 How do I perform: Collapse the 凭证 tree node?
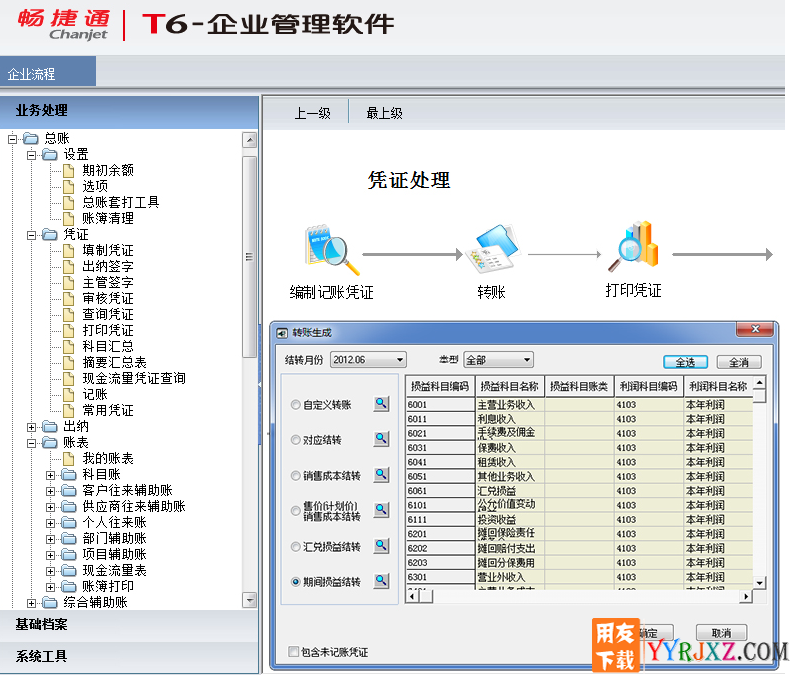click(32, 235)
